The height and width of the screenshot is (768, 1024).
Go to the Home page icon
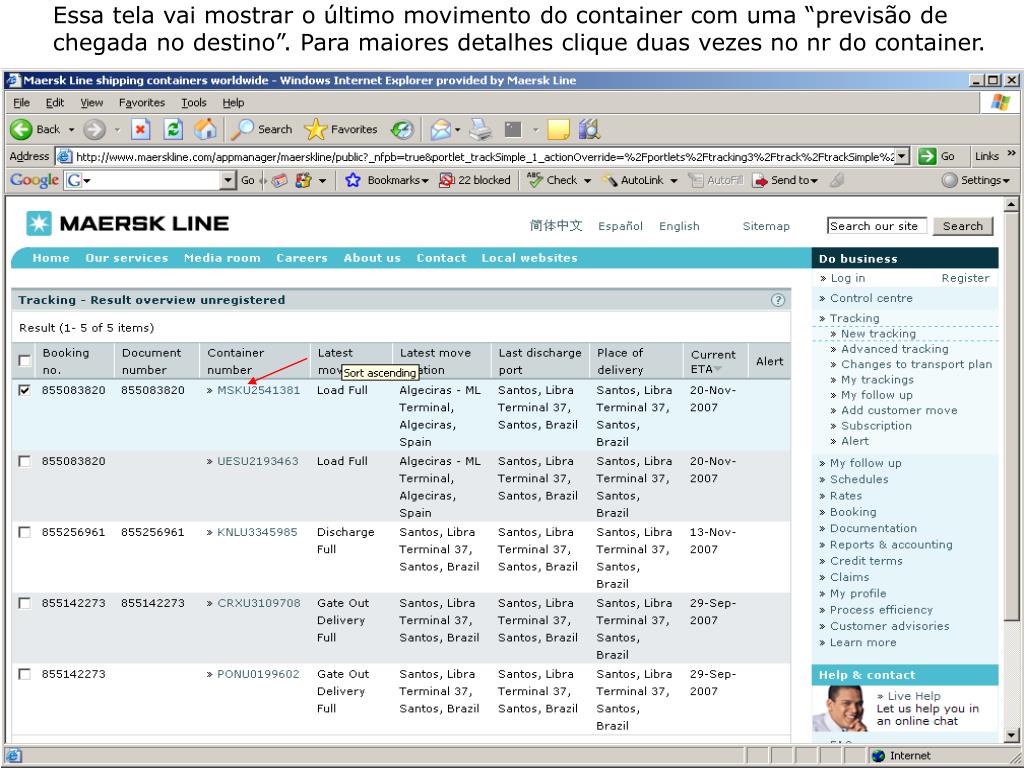click(205, 129)
